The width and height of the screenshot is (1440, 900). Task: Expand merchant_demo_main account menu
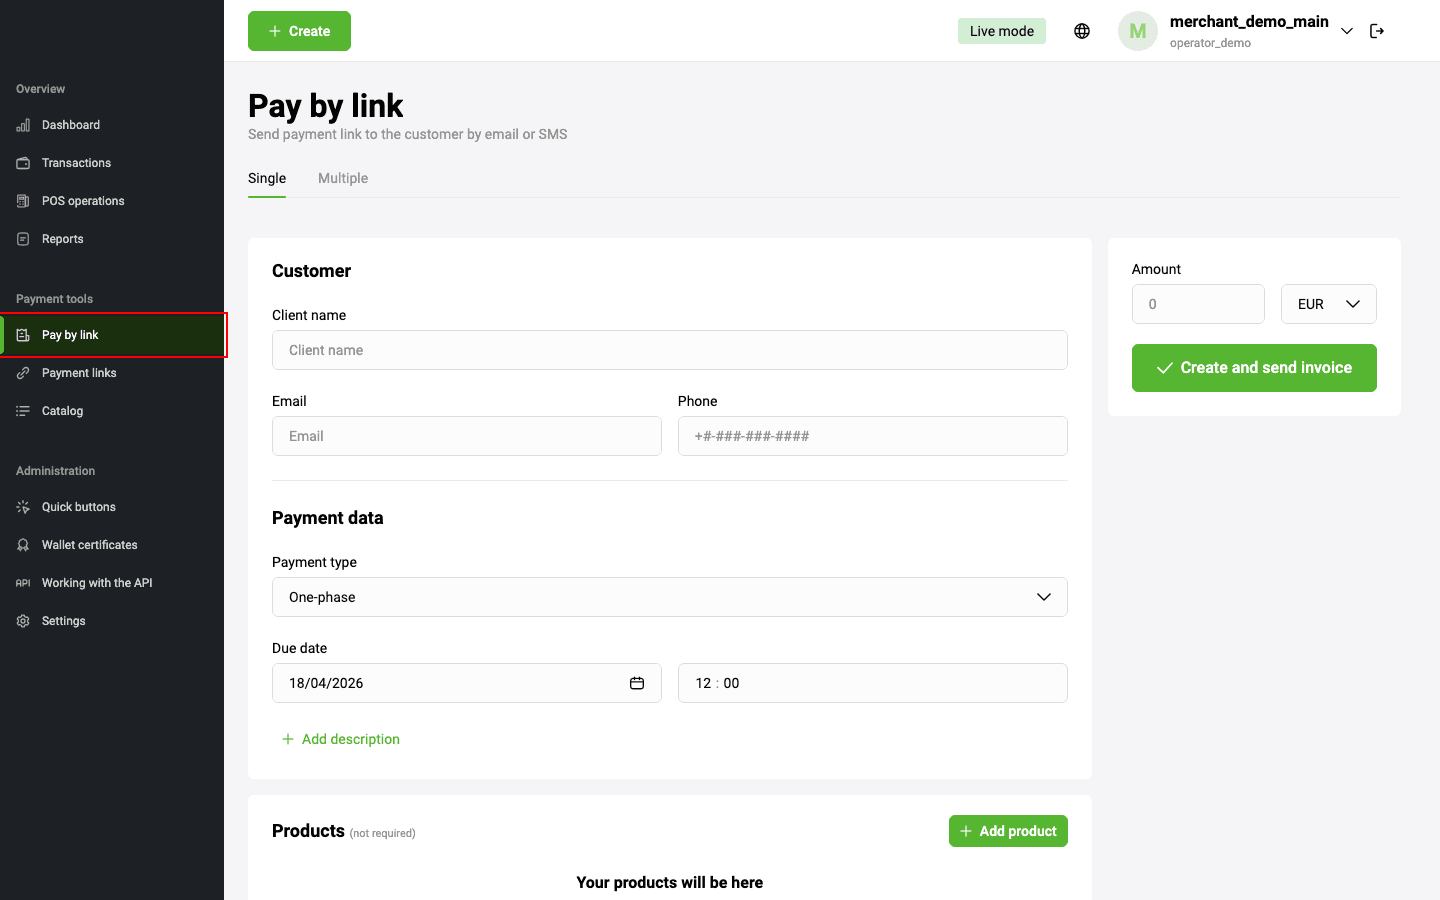tap(1347, 31)
